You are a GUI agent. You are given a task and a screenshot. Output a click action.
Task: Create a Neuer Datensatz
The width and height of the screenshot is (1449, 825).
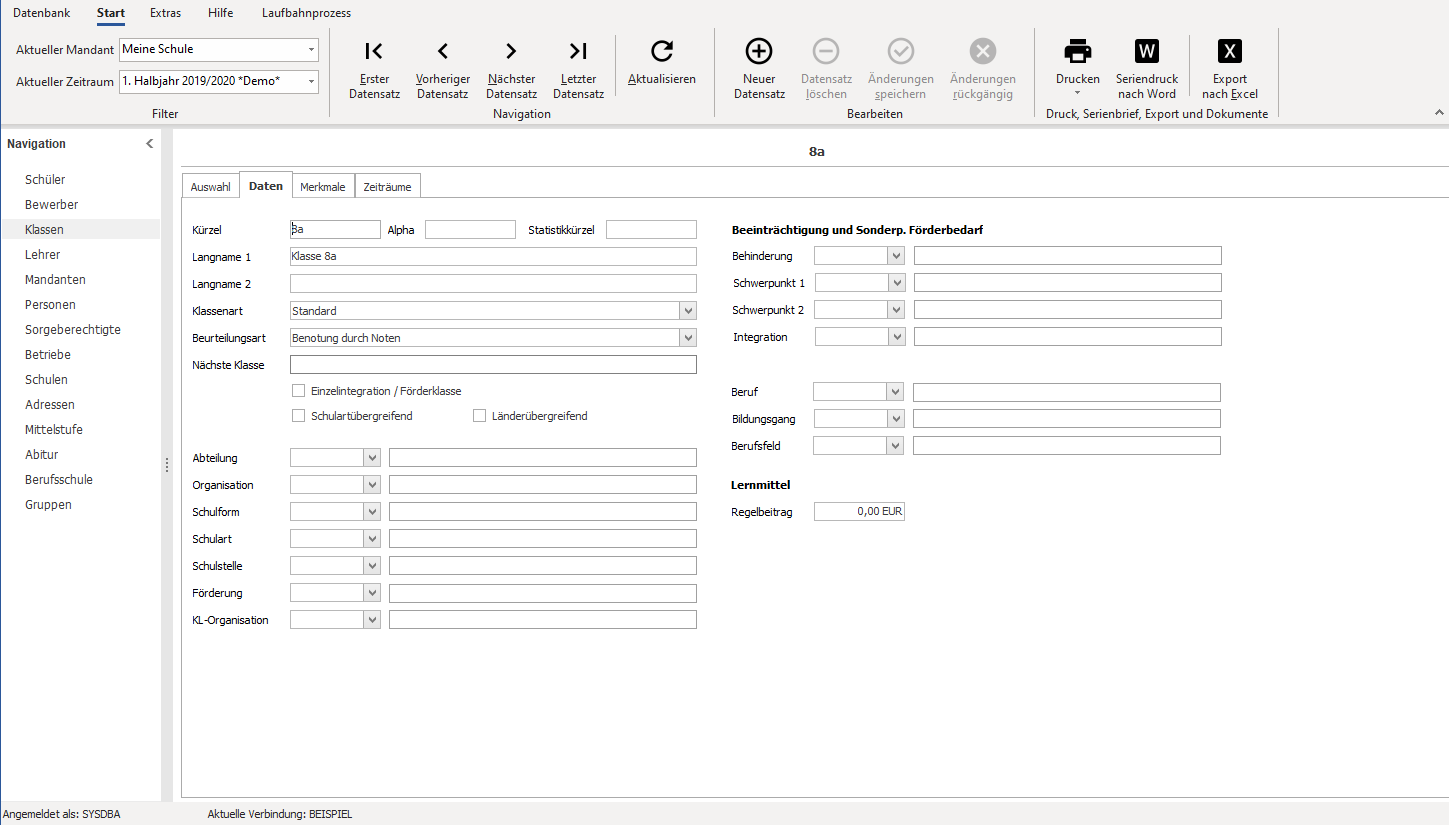(760, 69)
